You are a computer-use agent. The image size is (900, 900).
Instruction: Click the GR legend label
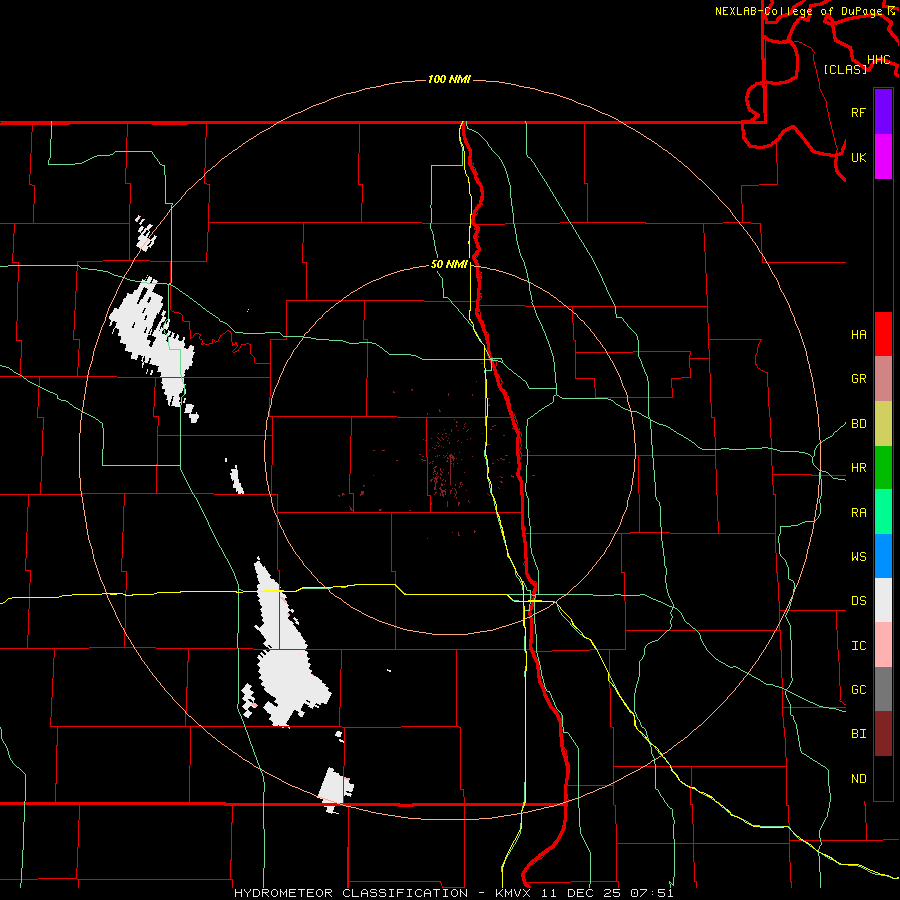pos(858,379)
